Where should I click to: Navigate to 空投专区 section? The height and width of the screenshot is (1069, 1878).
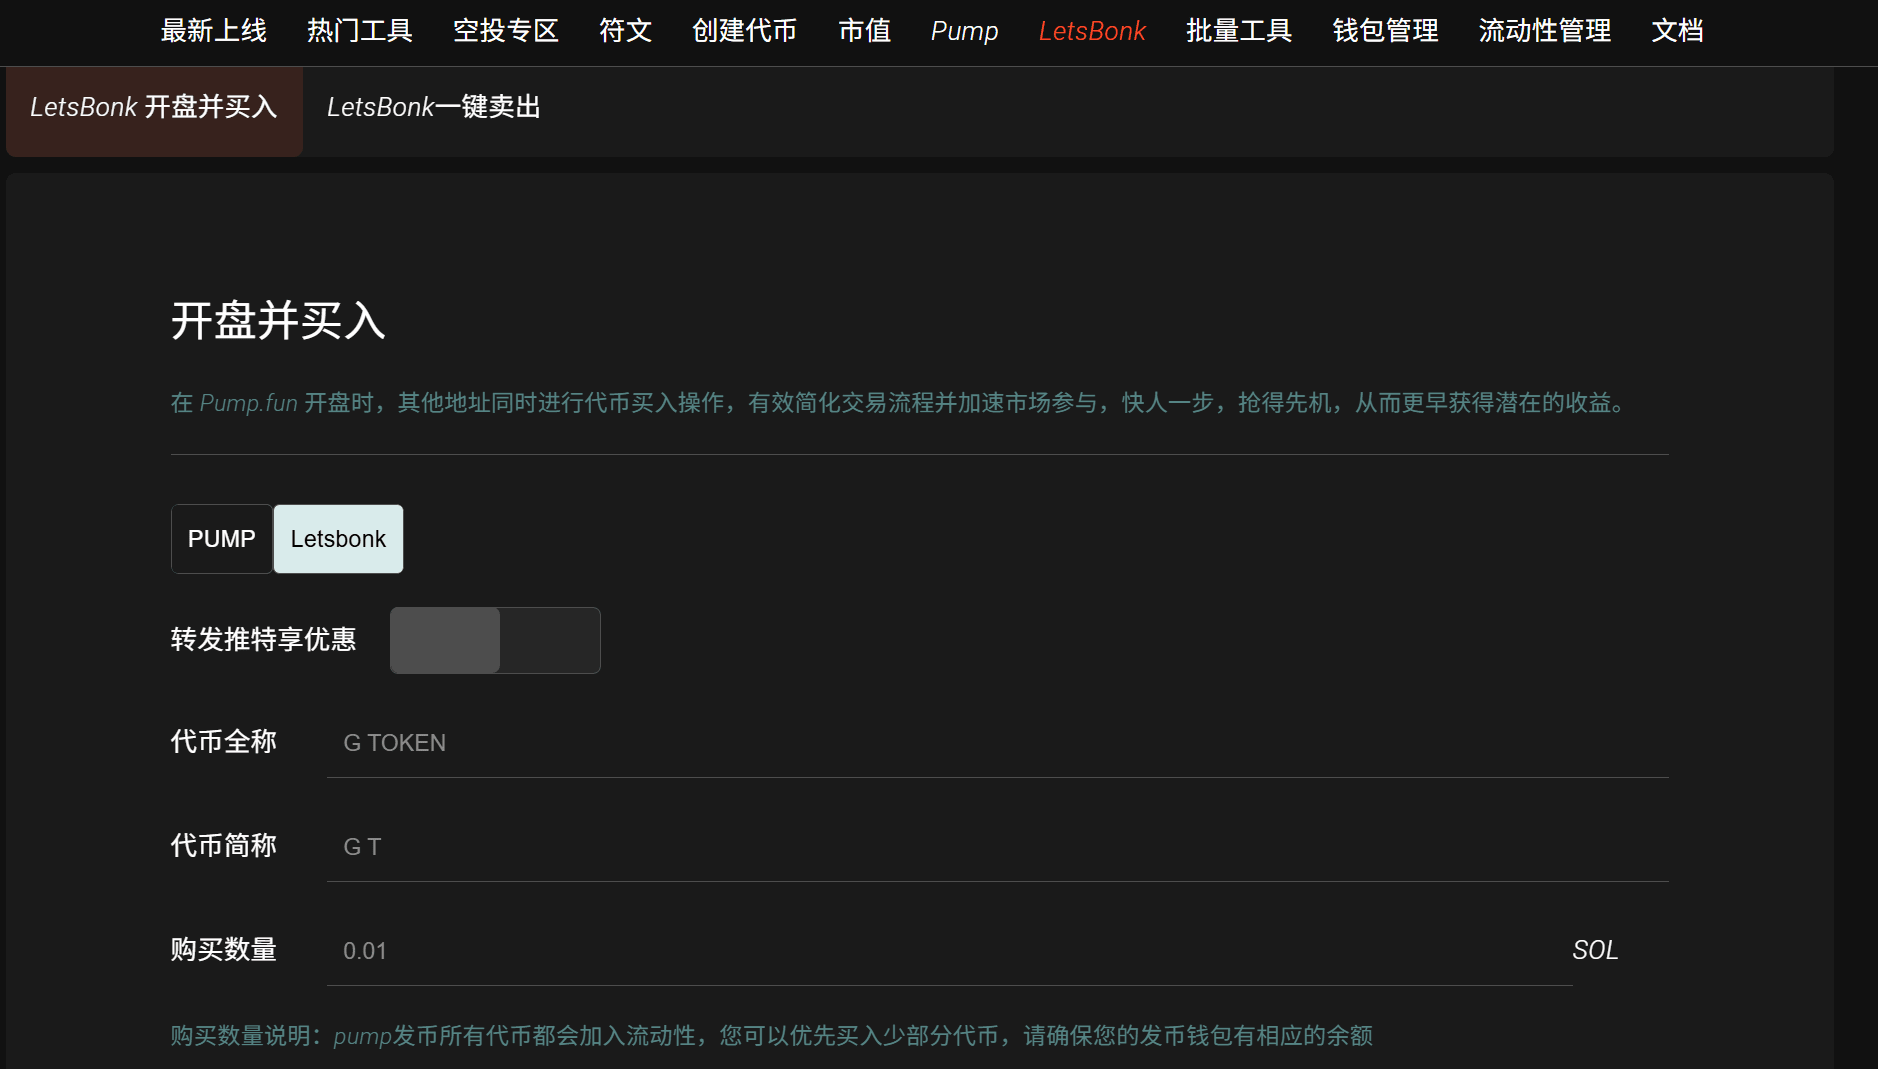coord(505,31)
